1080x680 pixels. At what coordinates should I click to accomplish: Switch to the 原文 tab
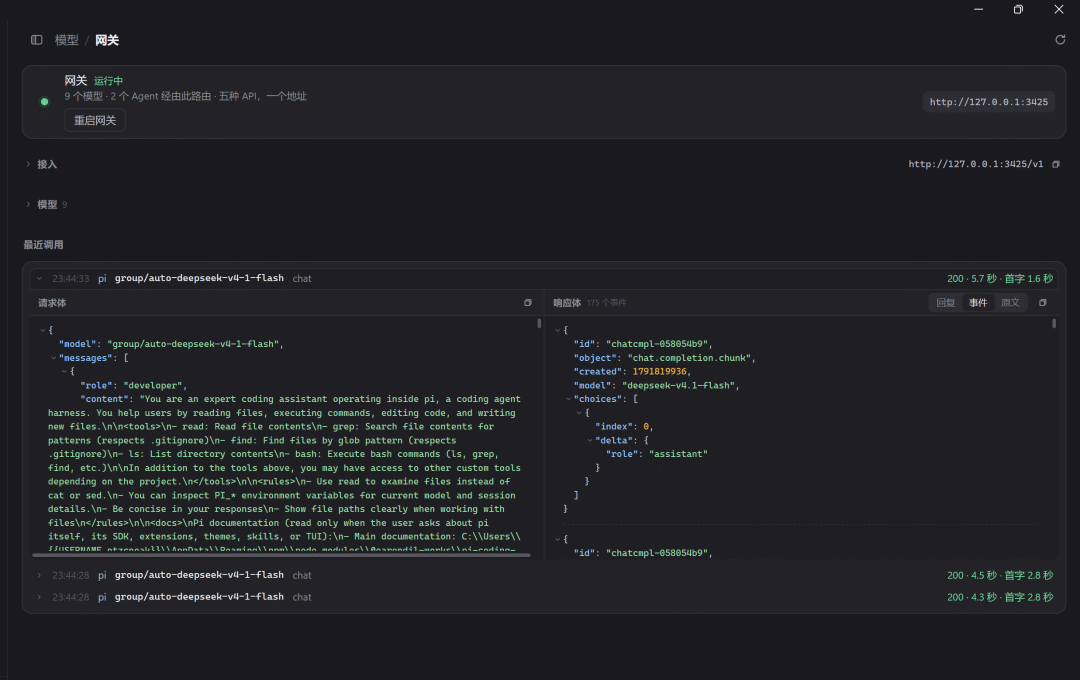(1010, 302)
